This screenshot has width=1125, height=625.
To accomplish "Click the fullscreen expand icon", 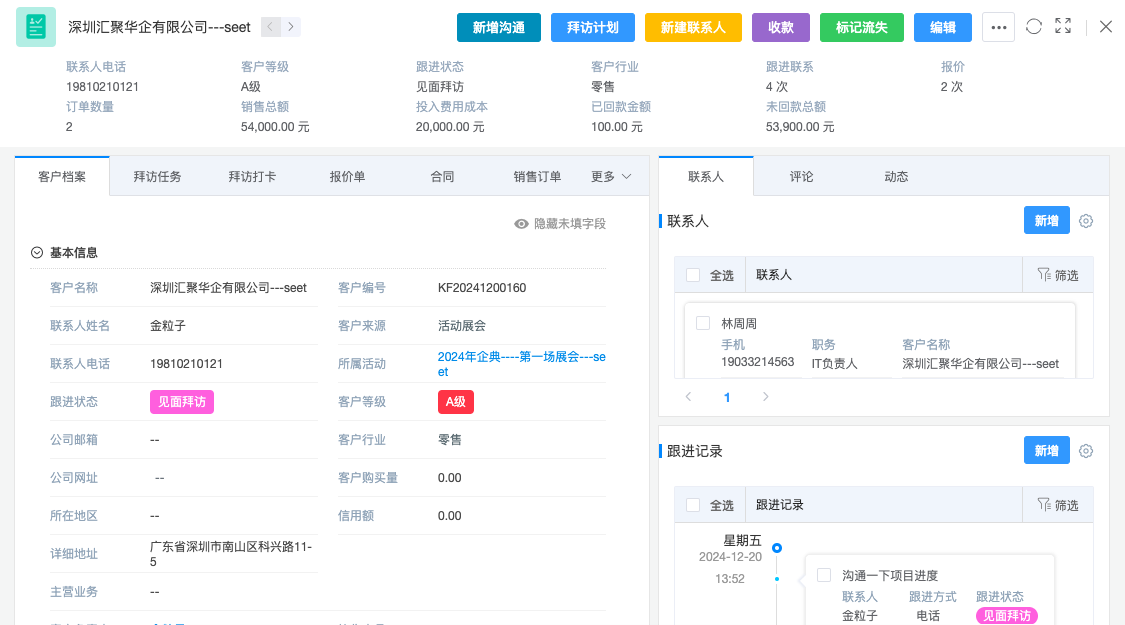I will pyautogui.click(x=1063, y=27).
